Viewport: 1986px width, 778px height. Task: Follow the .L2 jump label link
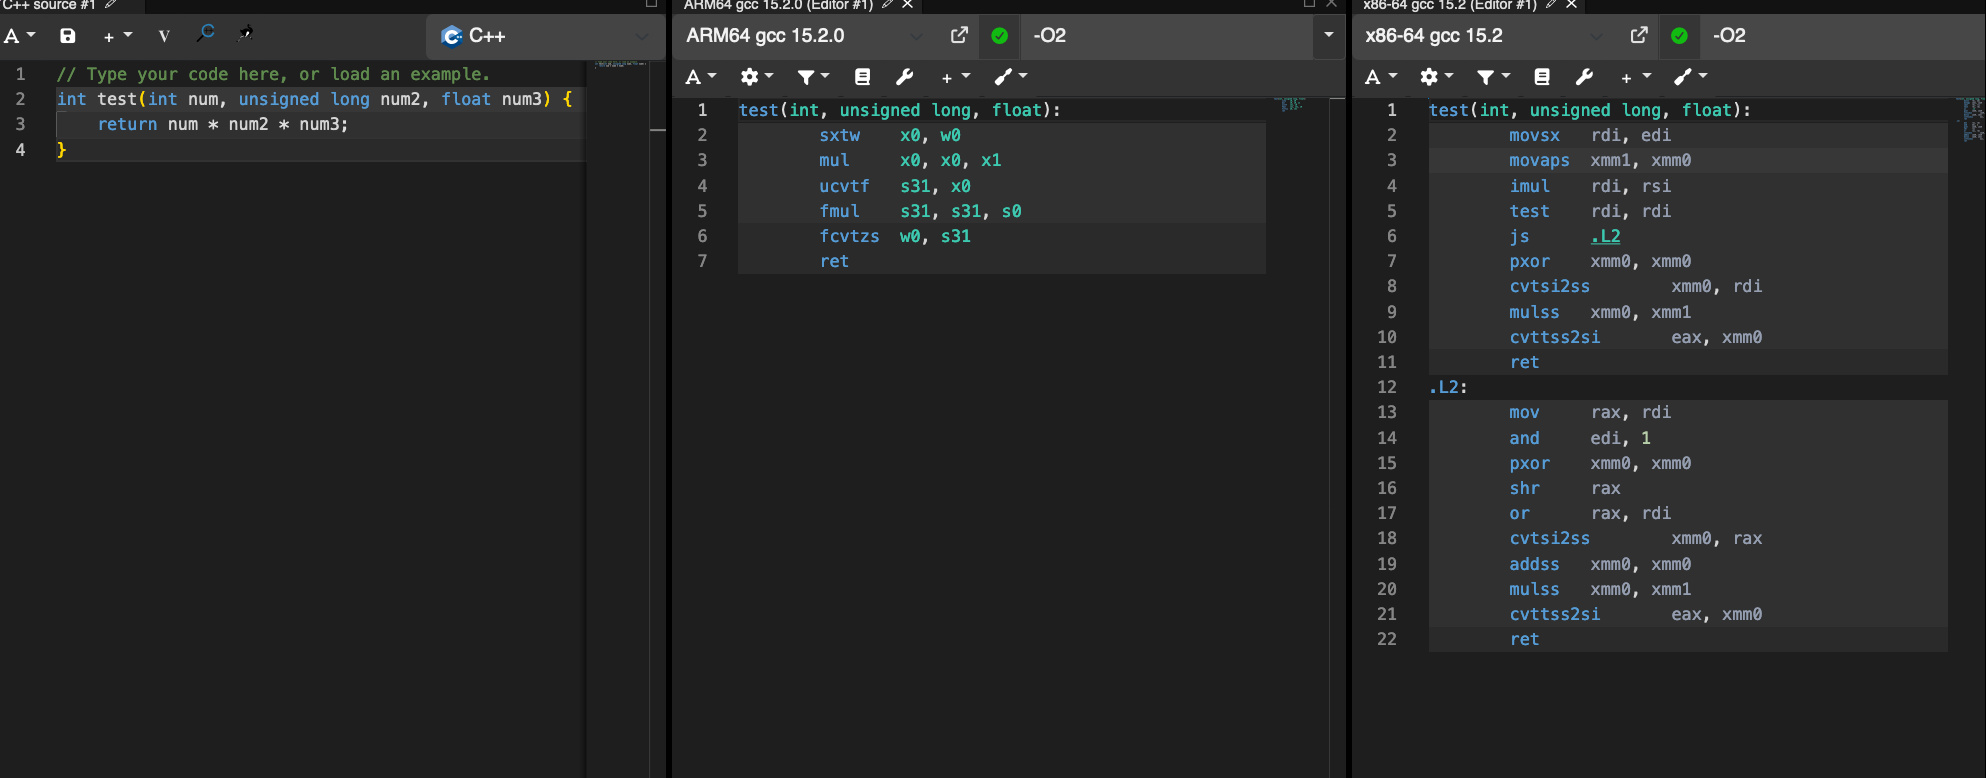pyautogui.click(x=1605, y=236)
